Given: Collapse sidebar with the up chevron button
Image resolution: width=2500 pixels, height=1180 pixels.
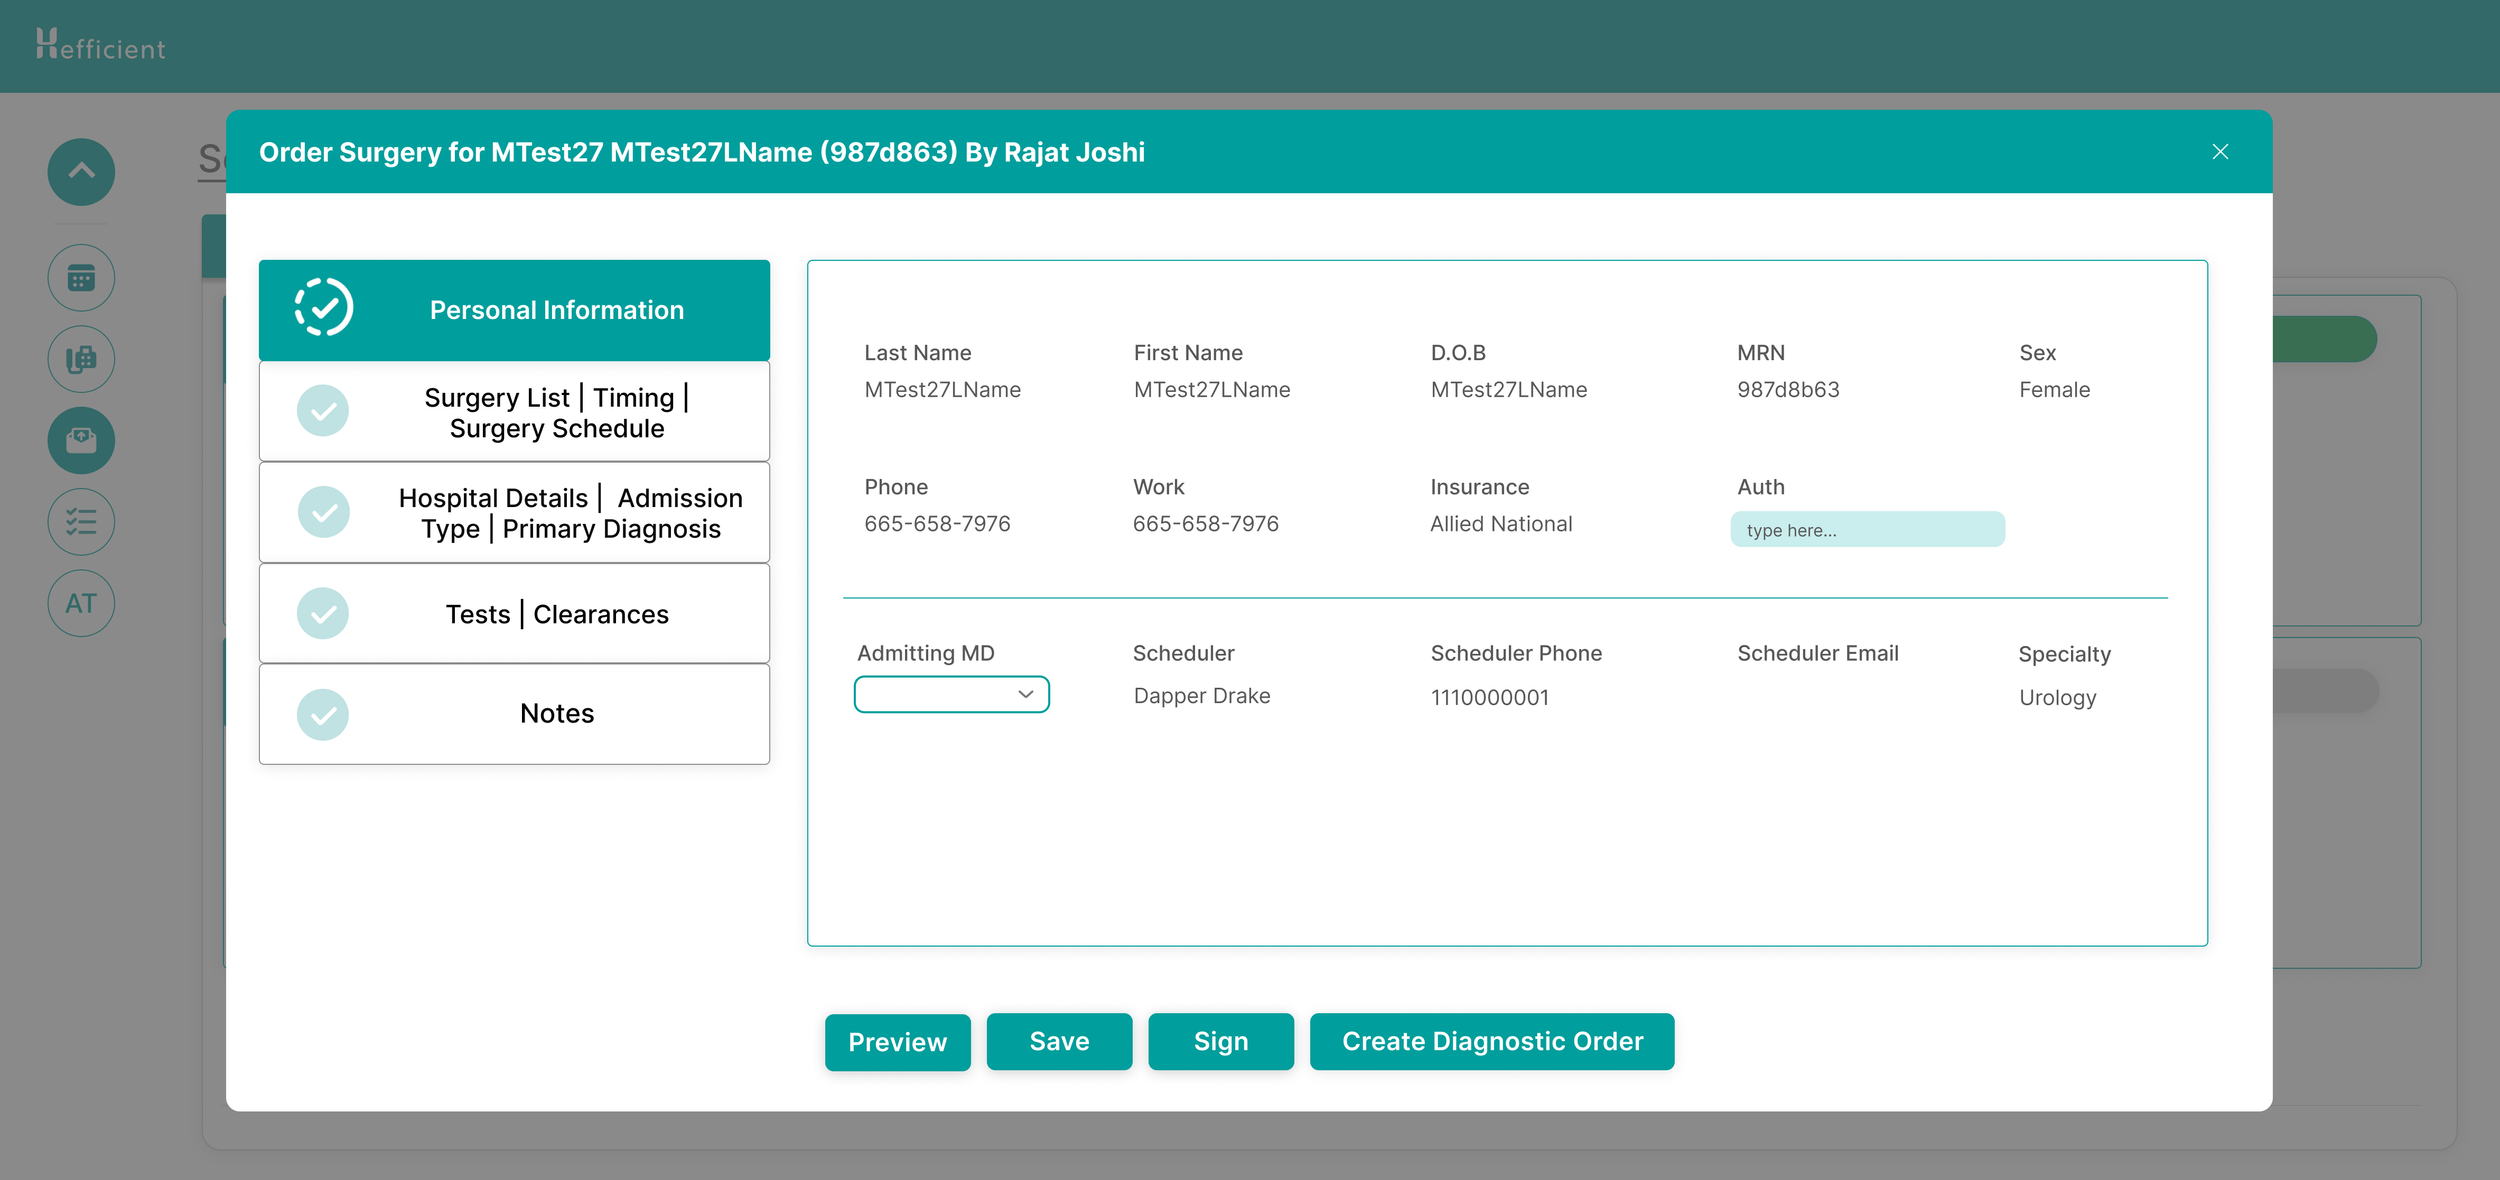Looking at the screenshot, I should coord(81,172).
